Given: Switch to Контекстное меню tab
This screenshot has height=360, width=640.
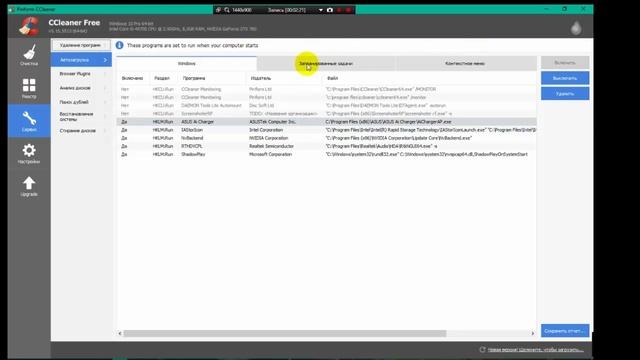Looking at the screenshot, I should [467, 64].
